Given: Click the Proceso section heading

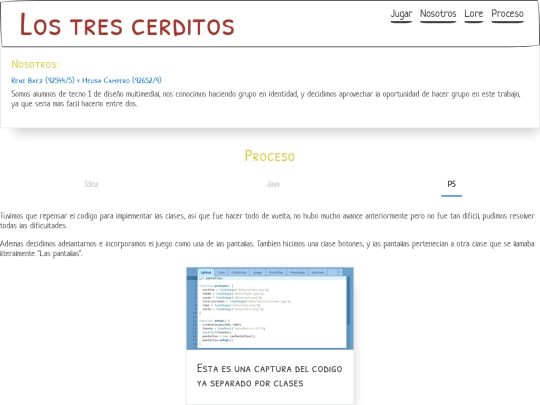Looking at the screenshot, I should coord(270,156).
